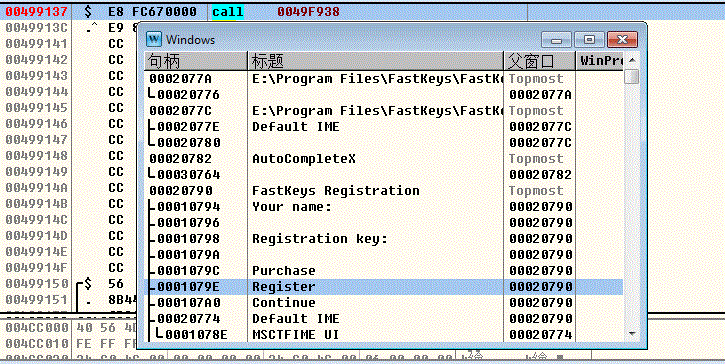Screen dimensions: 725x364
Task: Click parent value 0002077A
Action: [x=541, y=95]
